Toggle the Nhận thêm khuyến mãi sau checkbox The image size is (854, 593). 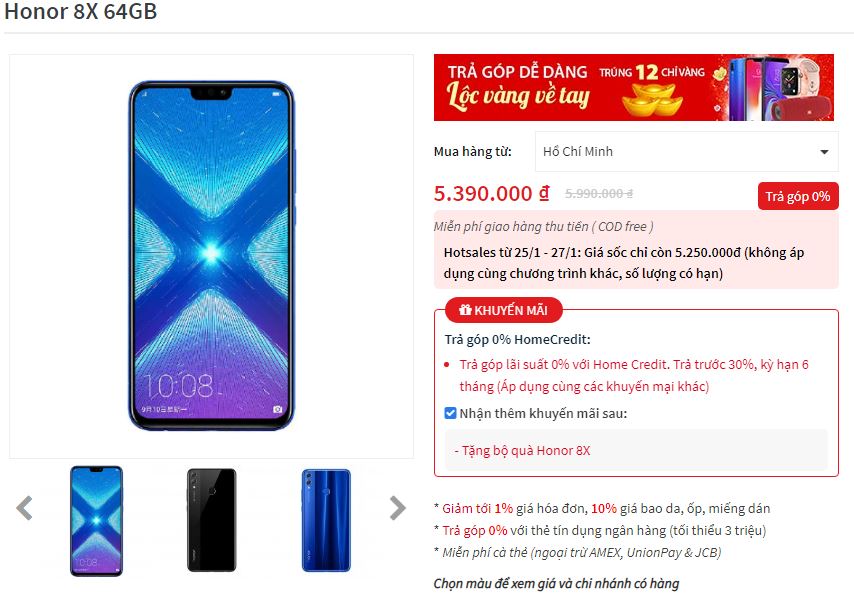pos(450,413)
